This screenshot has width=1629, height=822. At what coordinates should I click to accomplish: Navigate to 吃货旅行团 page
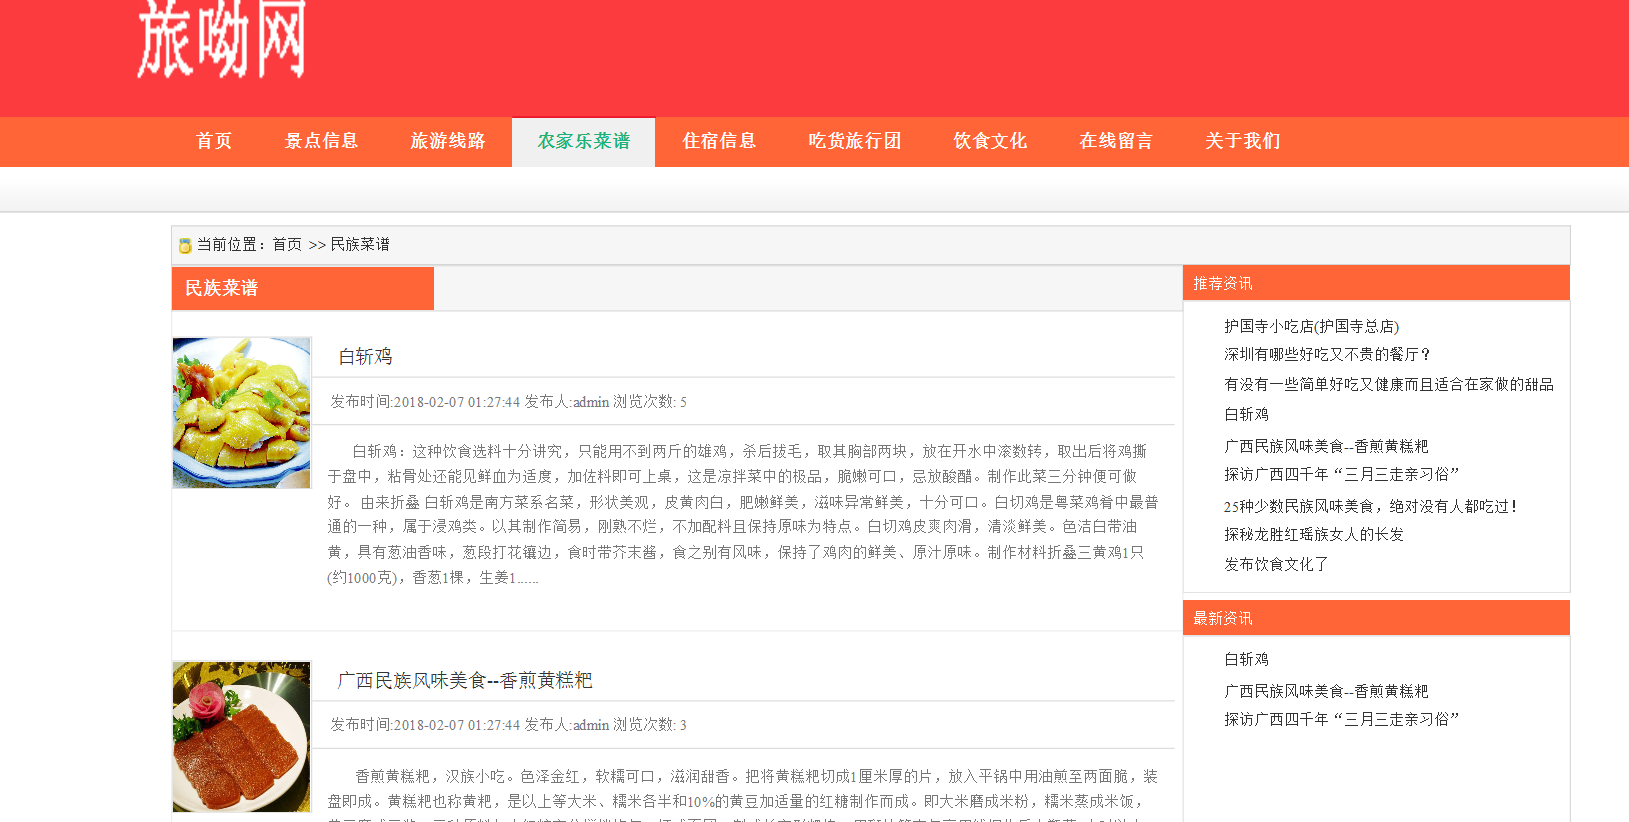[855, 141]
